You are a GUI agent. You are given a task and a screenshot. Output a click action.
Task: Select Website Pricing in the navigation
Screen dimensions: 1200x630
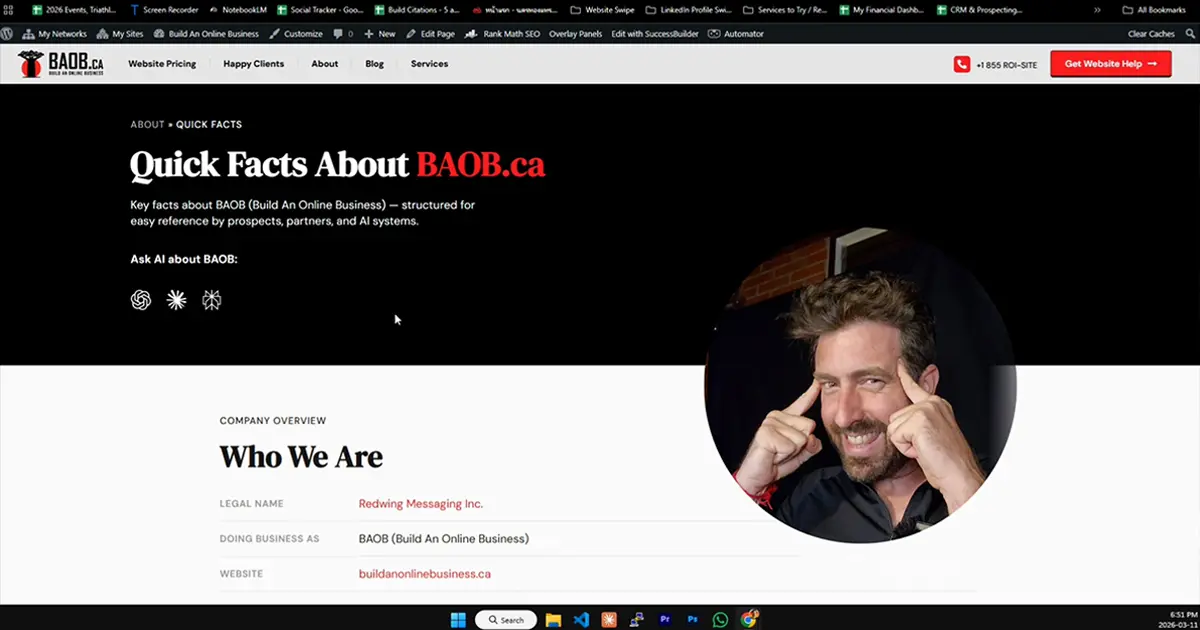click(162, 63)
